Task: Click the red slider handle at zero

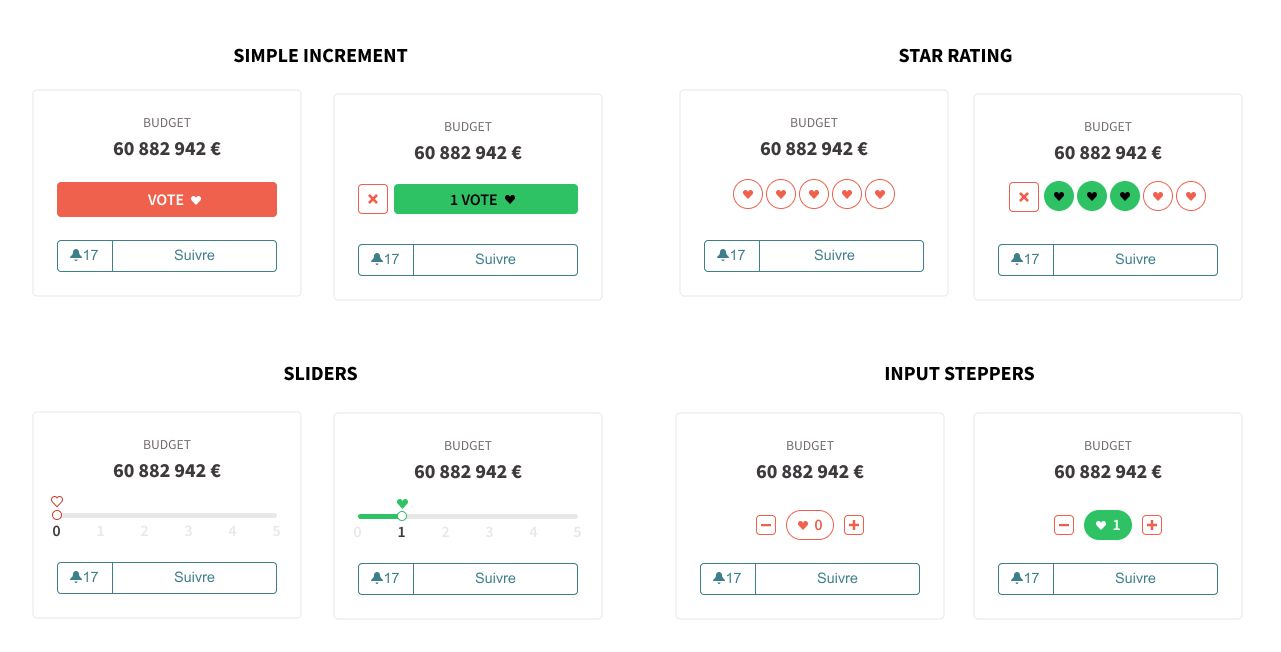Action: pos(57,515)
